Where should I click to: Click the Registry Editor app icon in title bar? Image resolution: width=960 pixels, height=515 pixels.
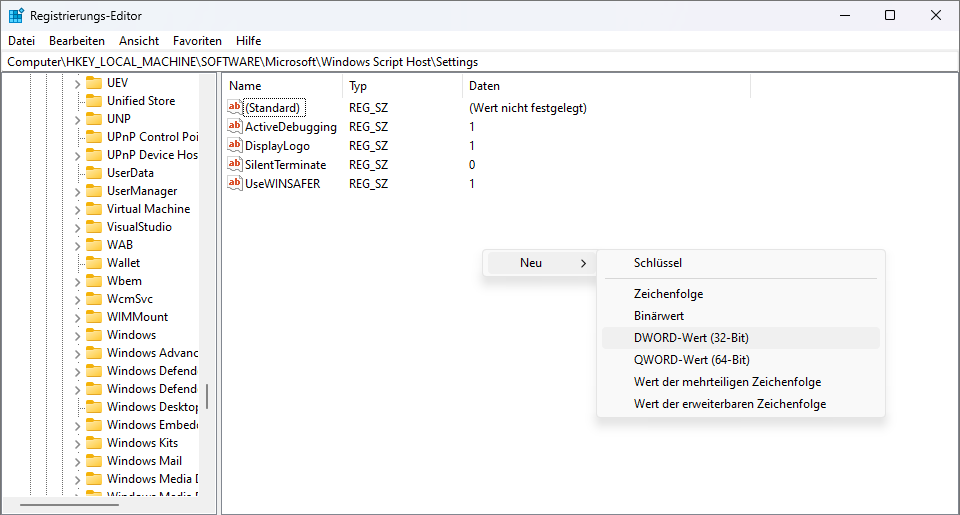16,16
